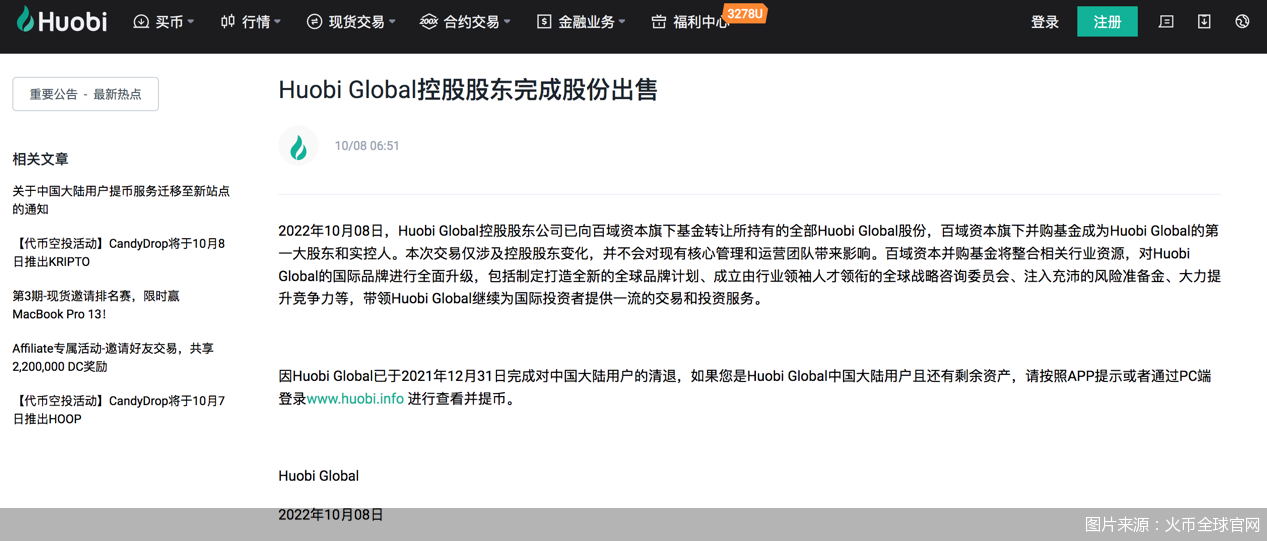Open the language globe icon
The width and height of the screenshot is (1267, 541).
(x=1242, y=21)
